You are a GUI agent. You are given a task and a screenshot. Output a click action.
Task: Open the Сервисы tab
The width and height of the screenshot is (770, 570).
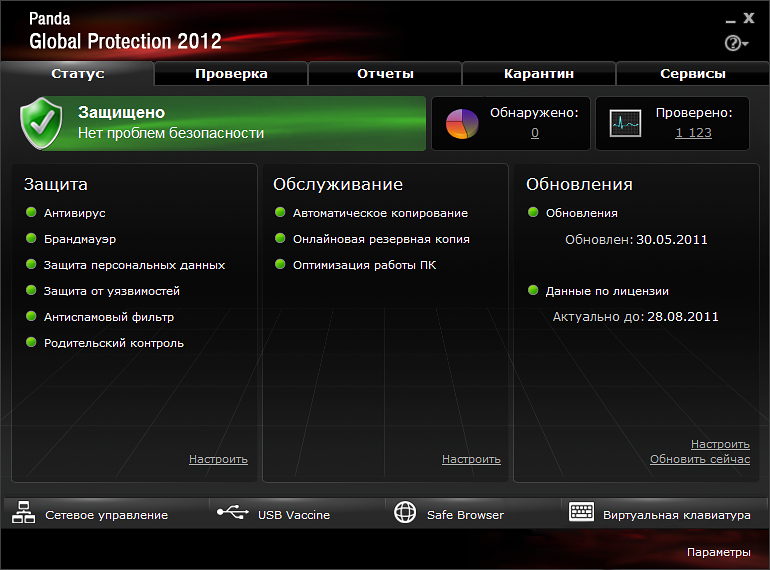tap(692, 74)
